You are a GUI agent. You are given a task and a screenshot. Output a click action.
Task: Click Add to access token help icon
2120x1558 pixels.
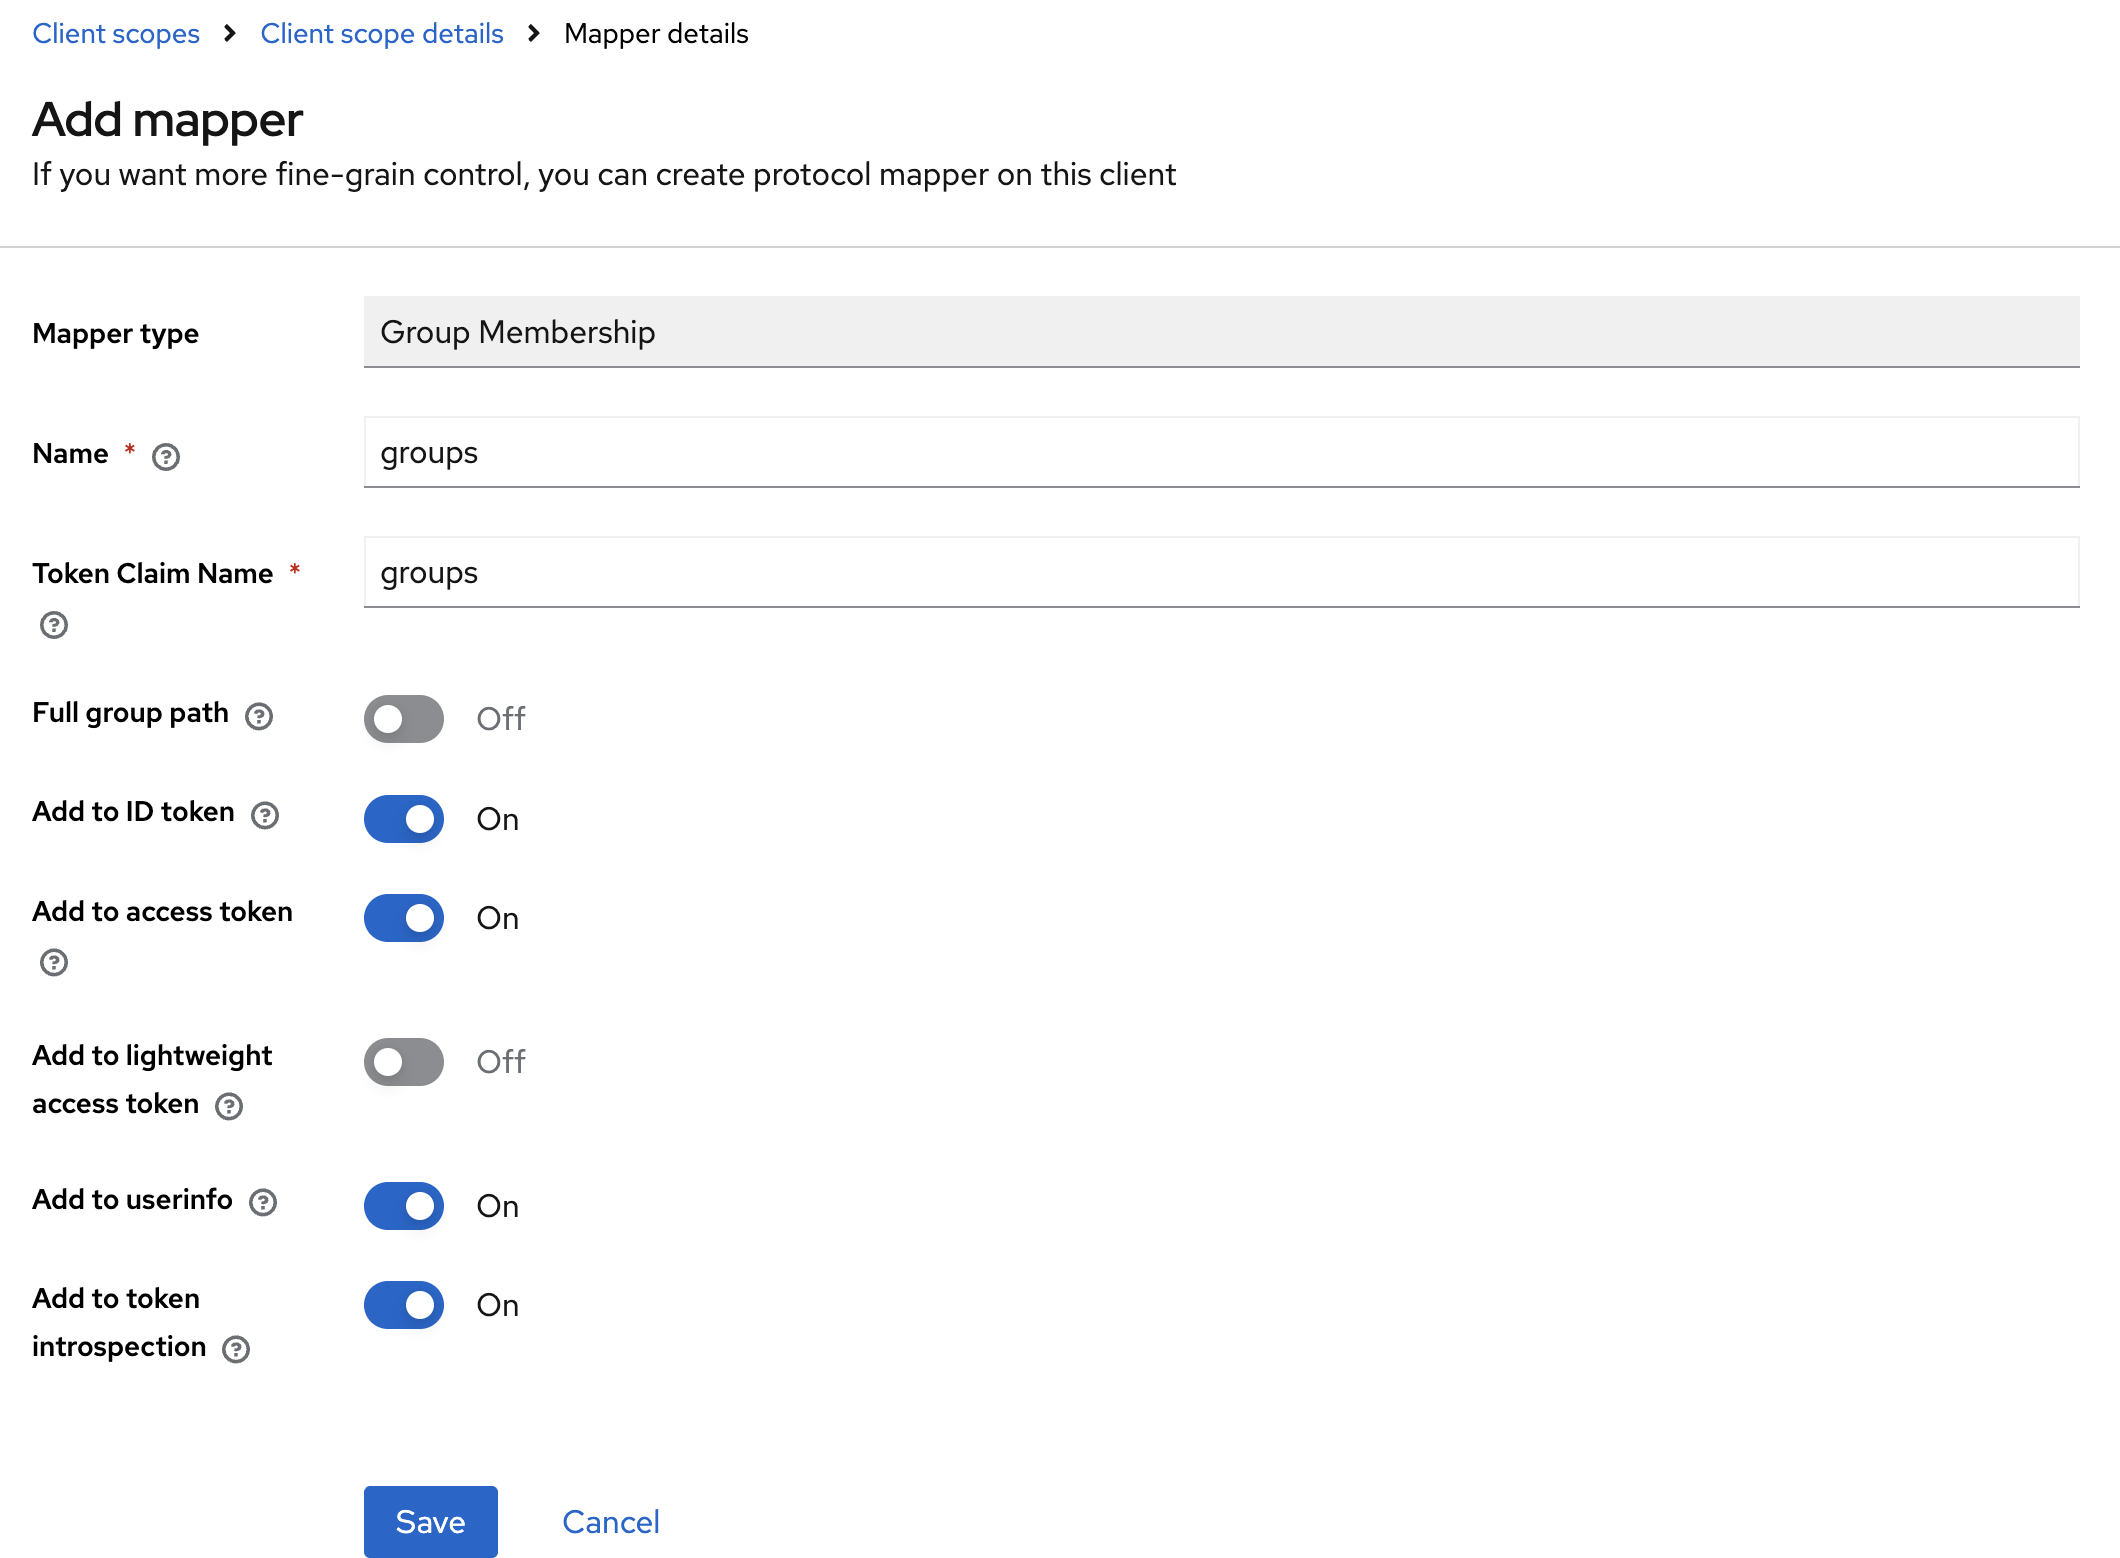(54, 962)
